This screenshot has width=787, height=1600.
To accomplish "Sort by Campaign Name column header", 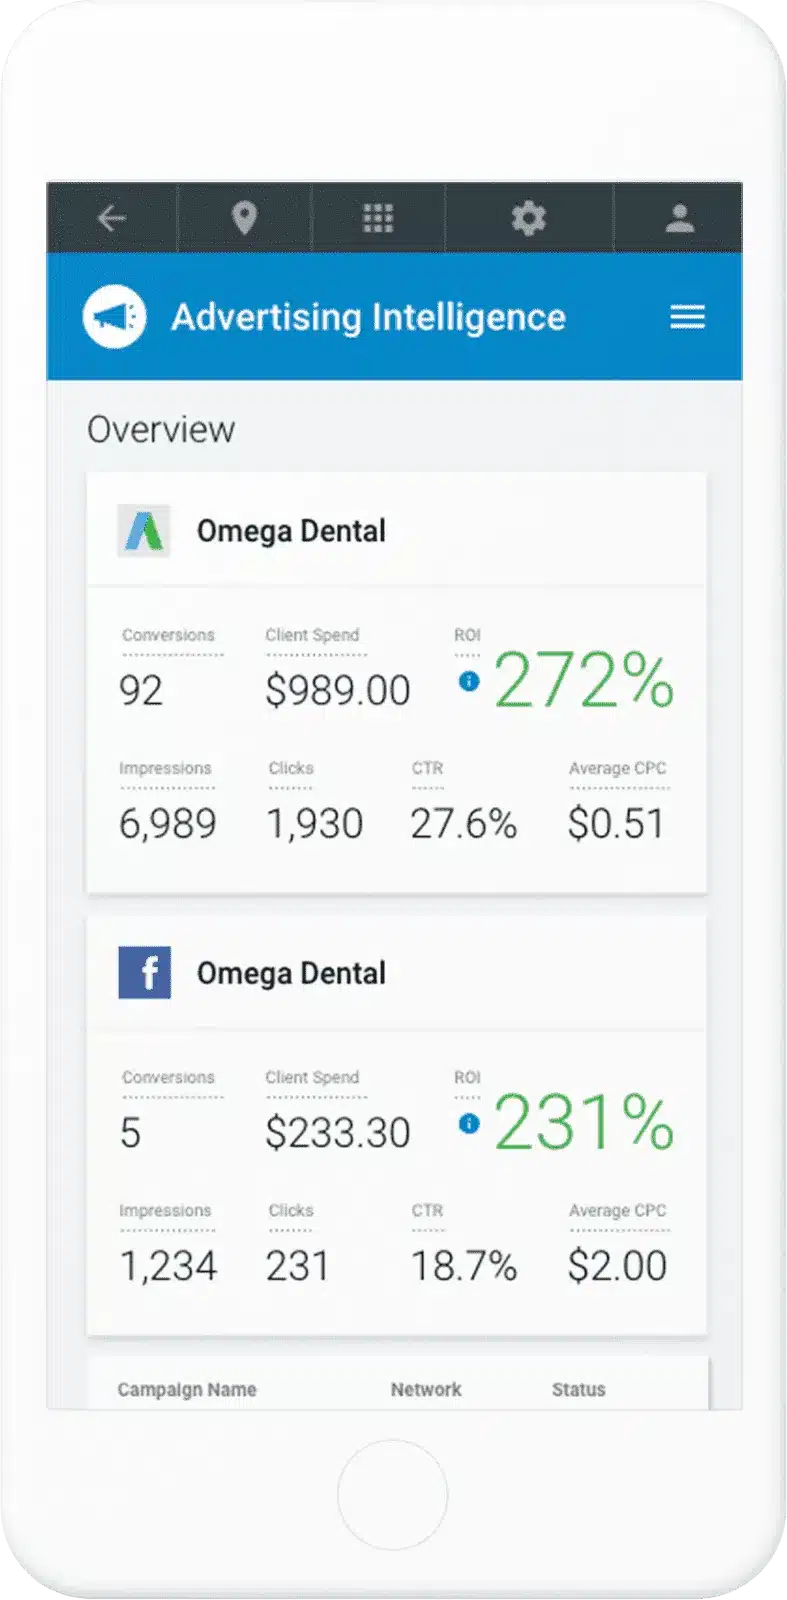I will point(187,1389).
